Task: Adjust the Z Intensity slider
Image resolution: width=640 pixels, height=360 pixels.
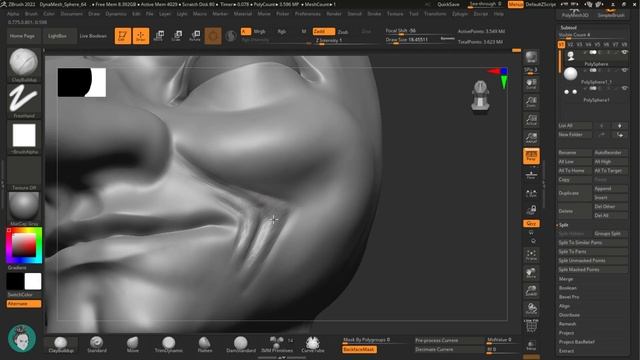Action: (x=347, y=41)
